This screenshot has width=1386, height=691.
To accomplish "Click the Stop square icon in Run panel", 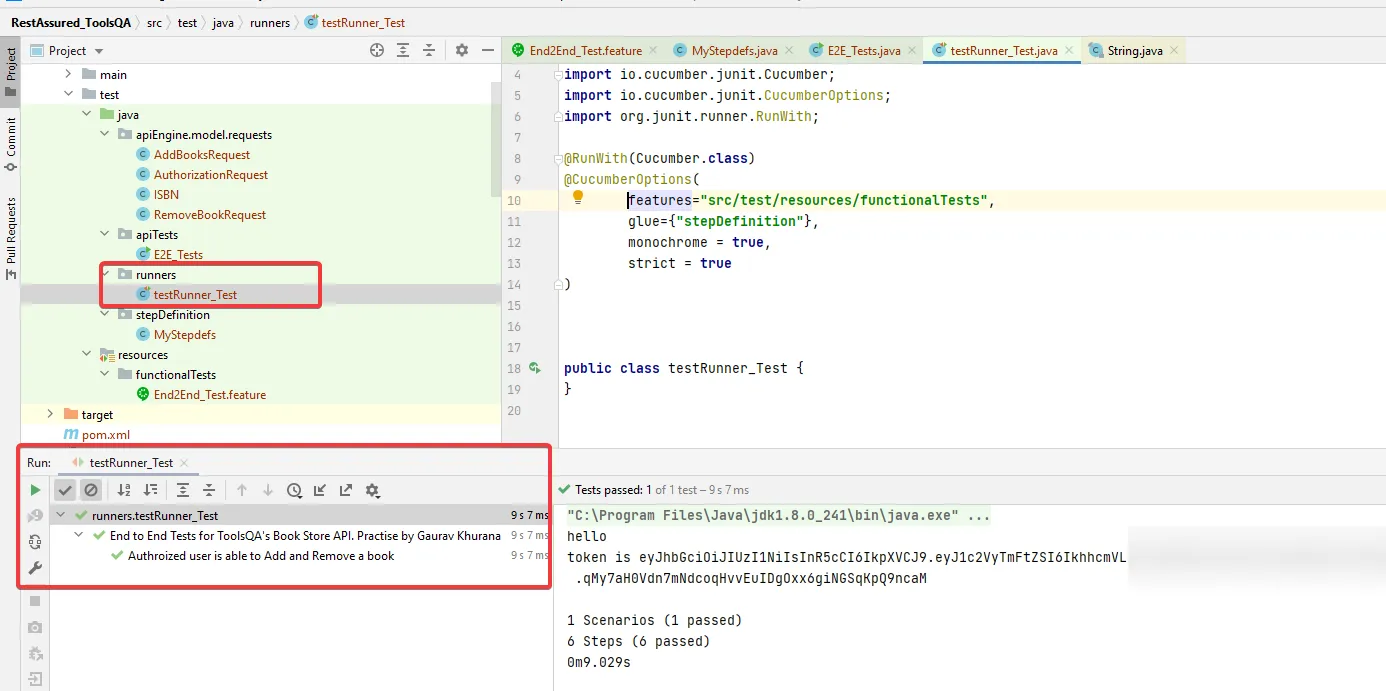I will click(x=35, y=601).
